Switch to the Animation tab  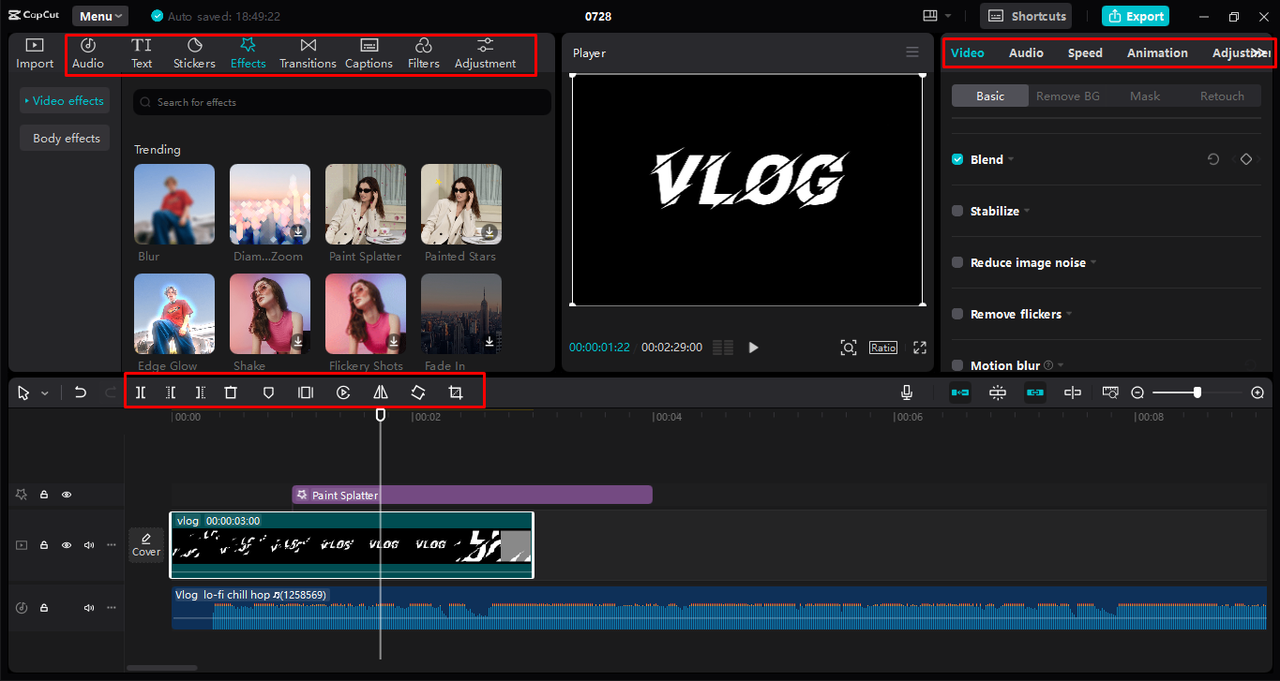coord(1157,53)
